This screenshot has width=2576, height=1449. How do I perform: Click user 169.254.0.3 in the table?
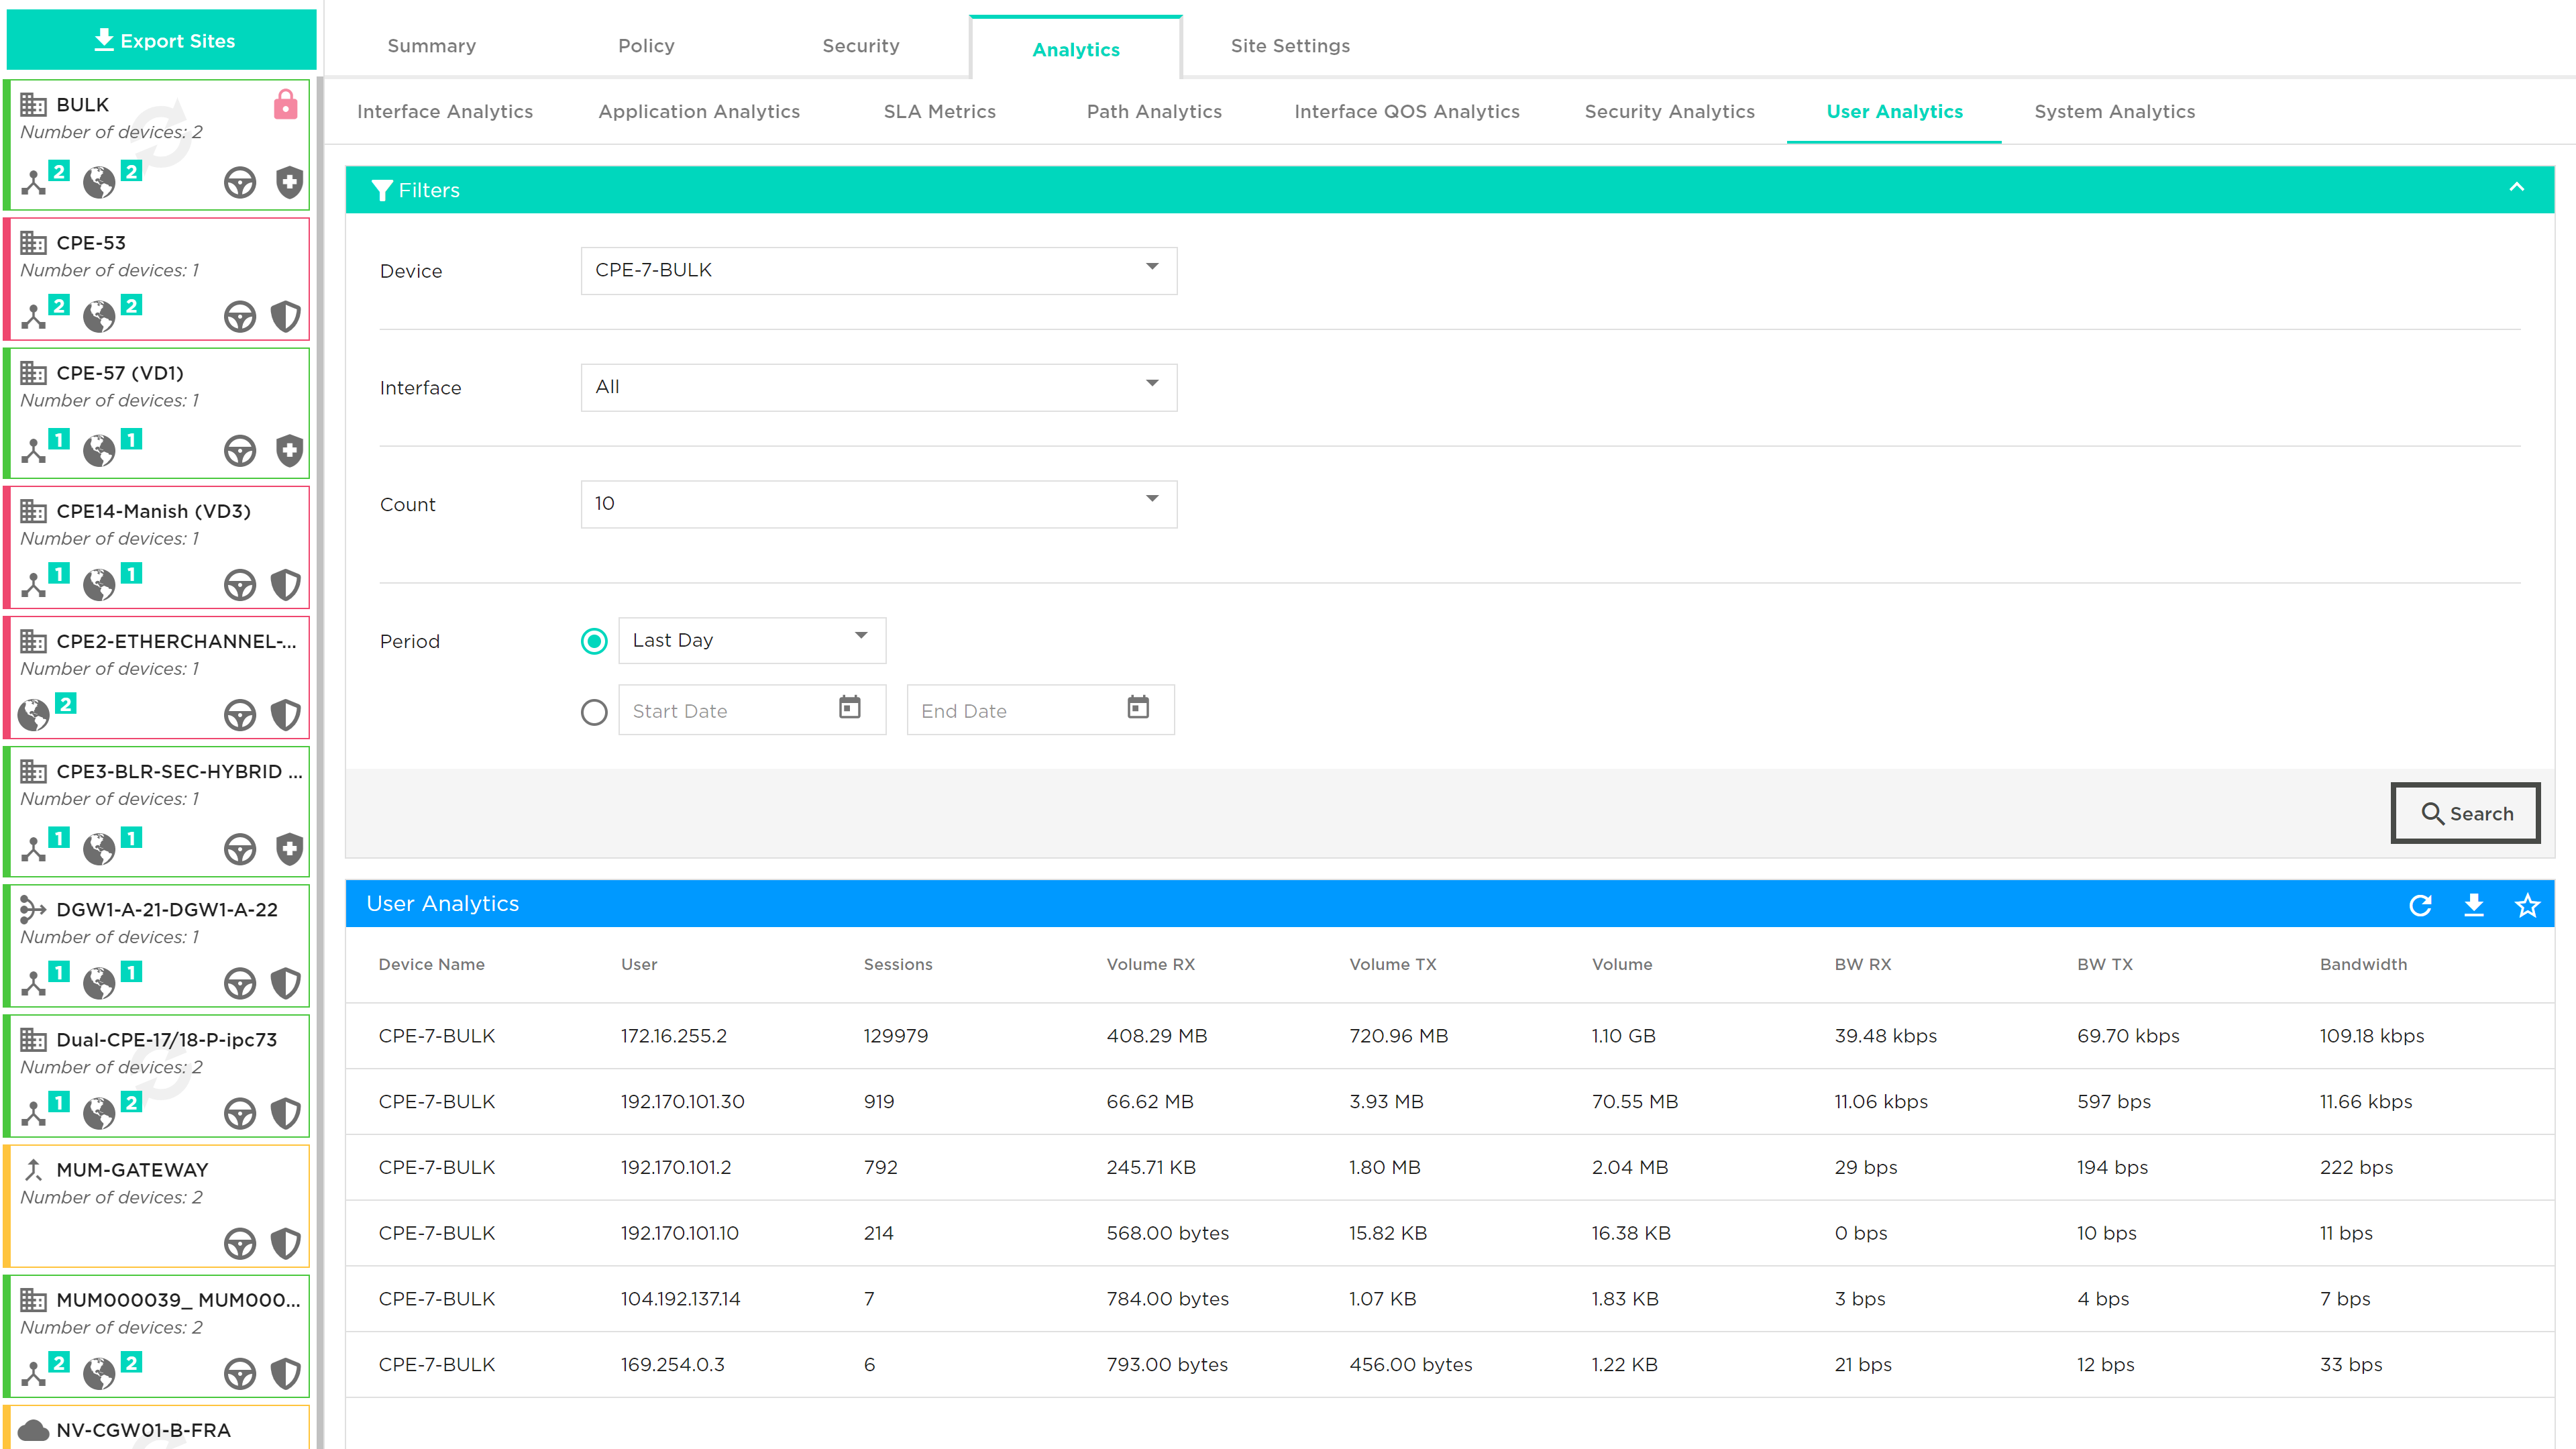tap(672, 1365)
